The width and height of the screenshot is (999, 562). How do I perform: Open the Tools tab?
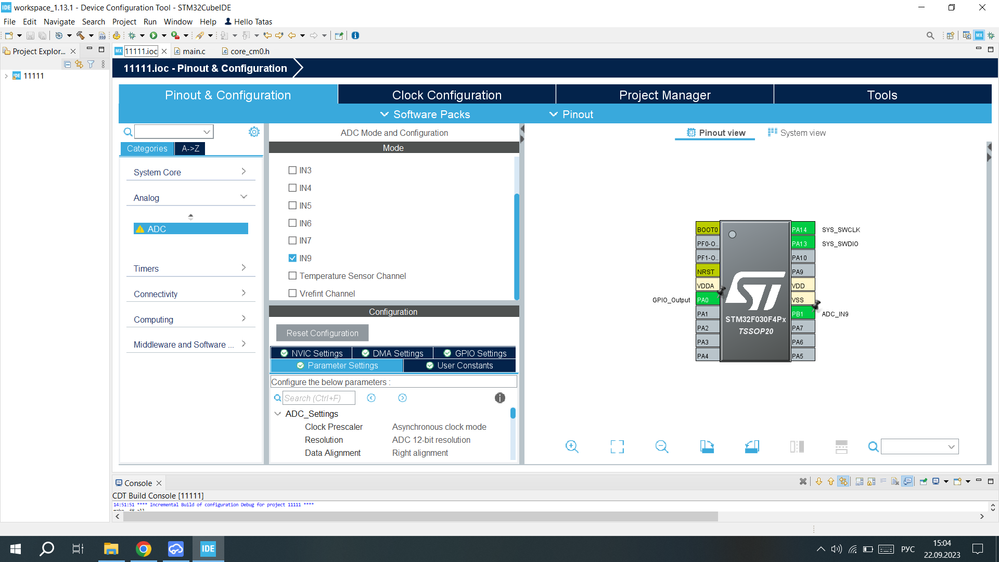[882, 95]
